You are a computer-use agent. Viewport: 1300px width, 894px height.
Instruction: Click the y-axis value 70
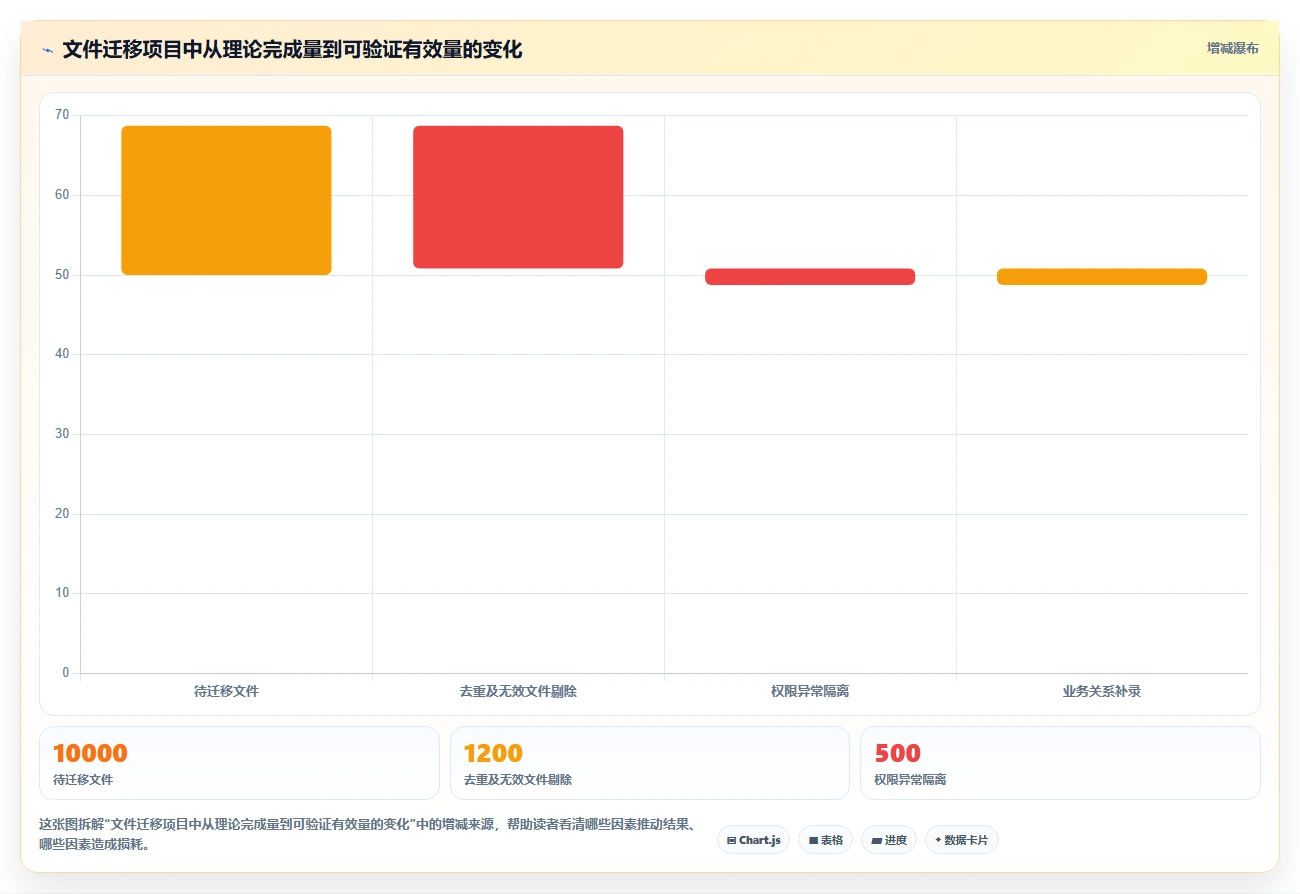click(62, 115)
